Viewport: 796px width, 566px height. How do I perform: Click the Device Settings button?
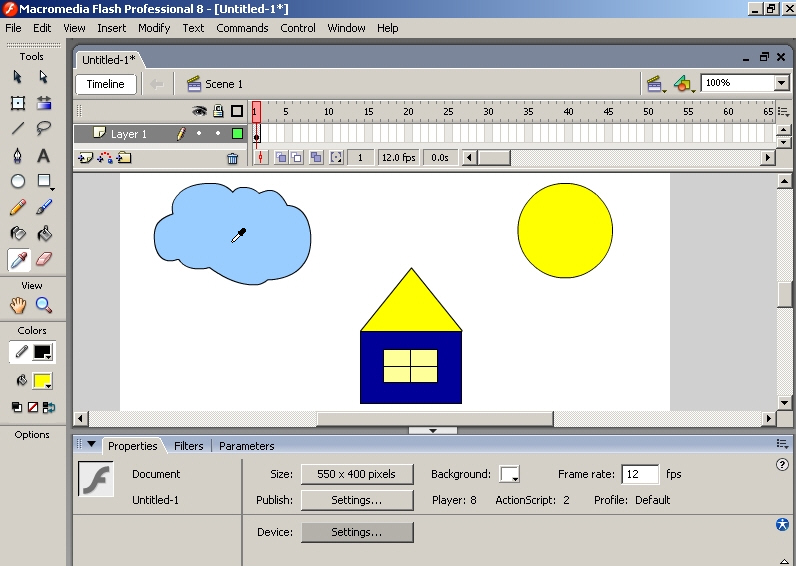click(357, 532)
